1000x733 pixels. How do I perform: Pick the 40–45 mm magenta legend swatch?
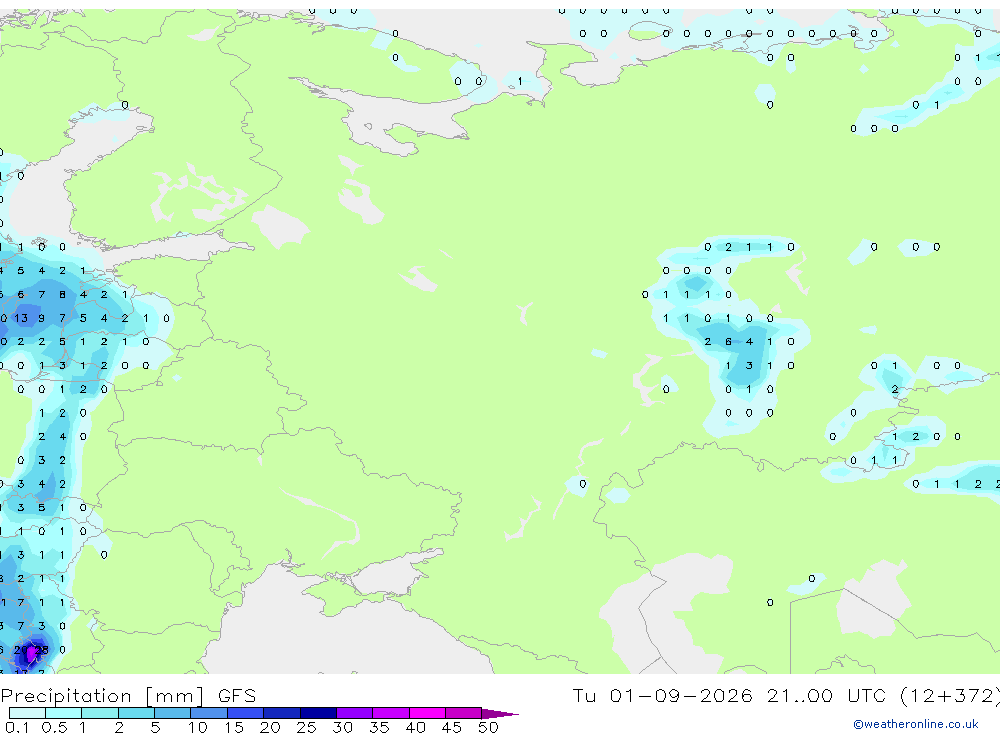pos(427,713)
